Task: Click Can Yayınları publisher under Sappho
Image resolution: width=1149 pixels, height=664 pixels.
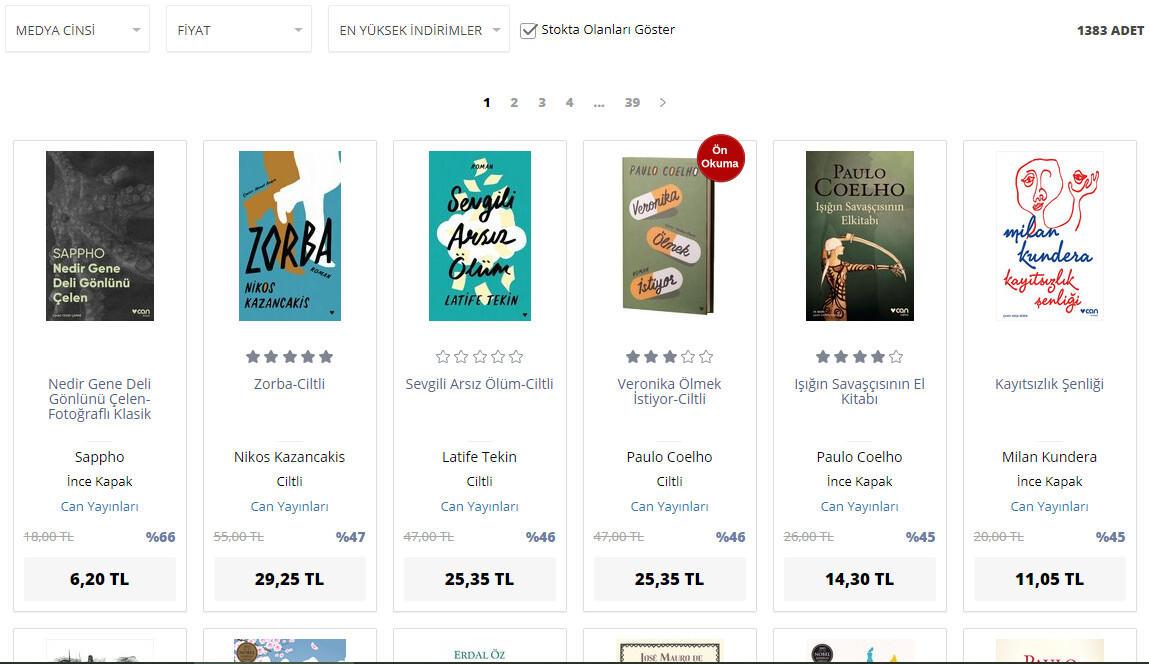Action: 99,506
